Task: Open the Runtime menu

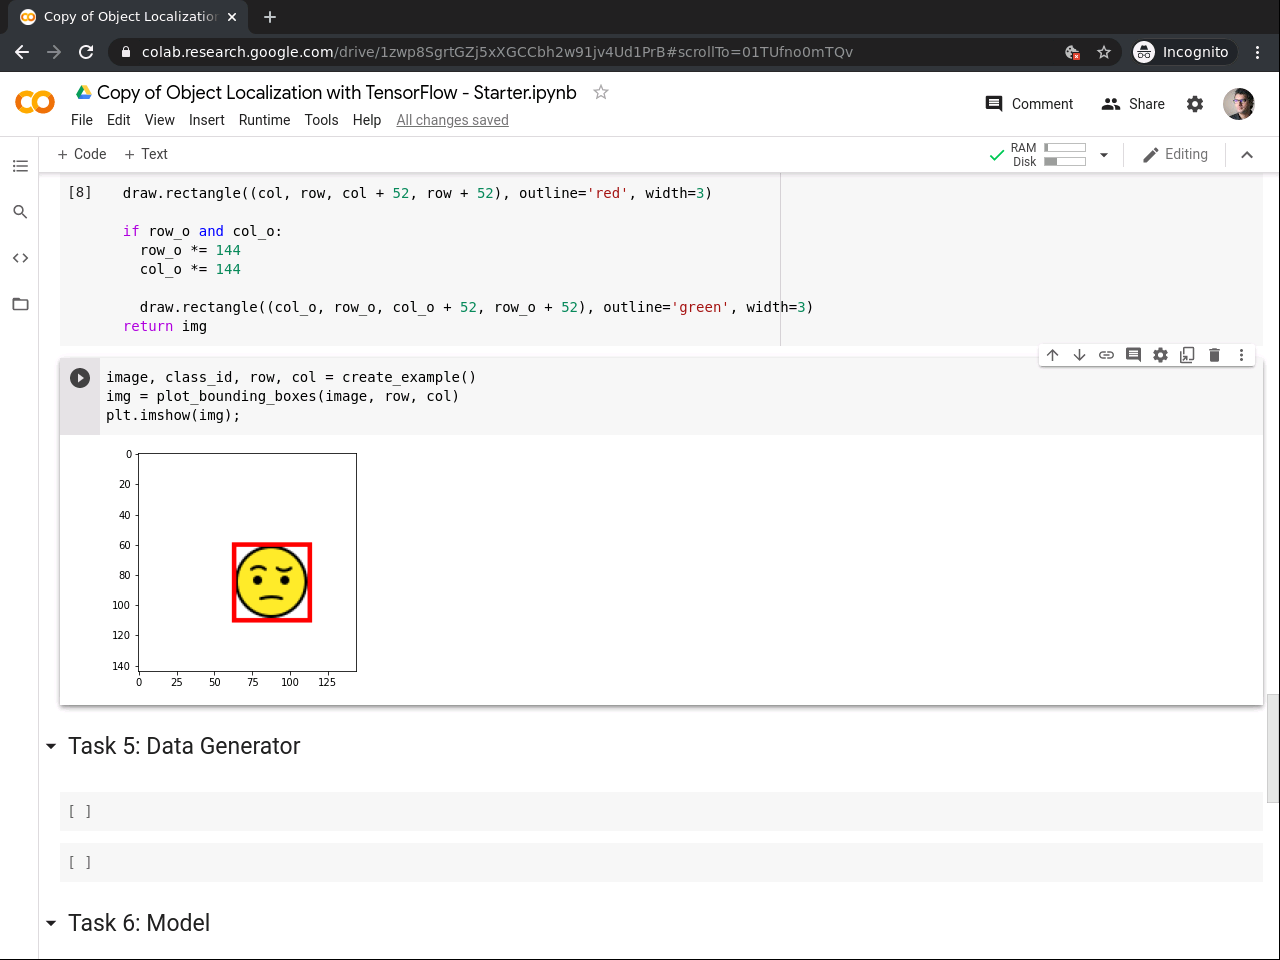Action: pos(264,120)
